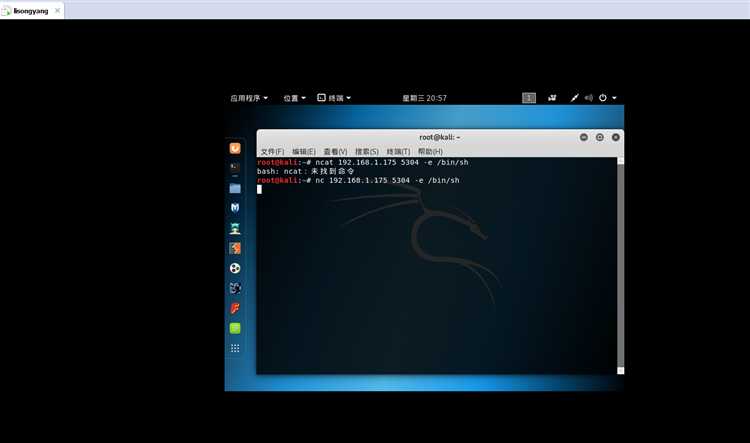Select the lisongyang VM tab
Screen dimensions: 750x443
[x=32, y=11]
